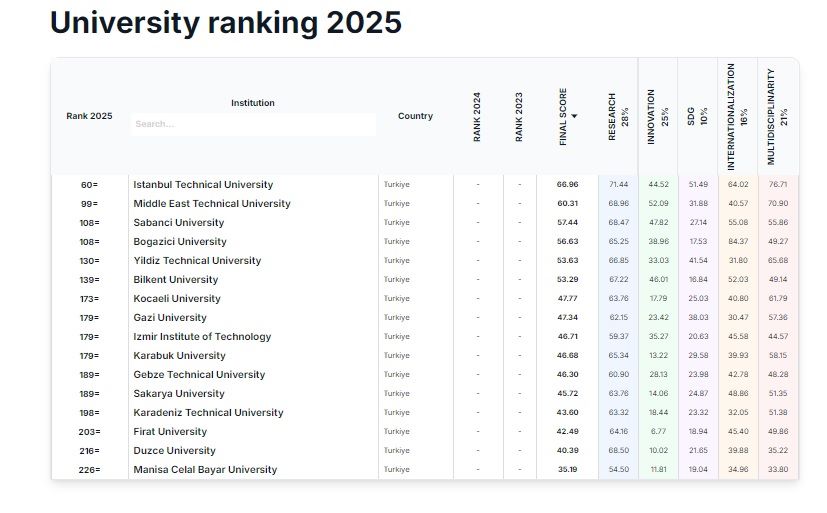
Task: Open Istanbul Technical University entry
Action: coord(203,185)
